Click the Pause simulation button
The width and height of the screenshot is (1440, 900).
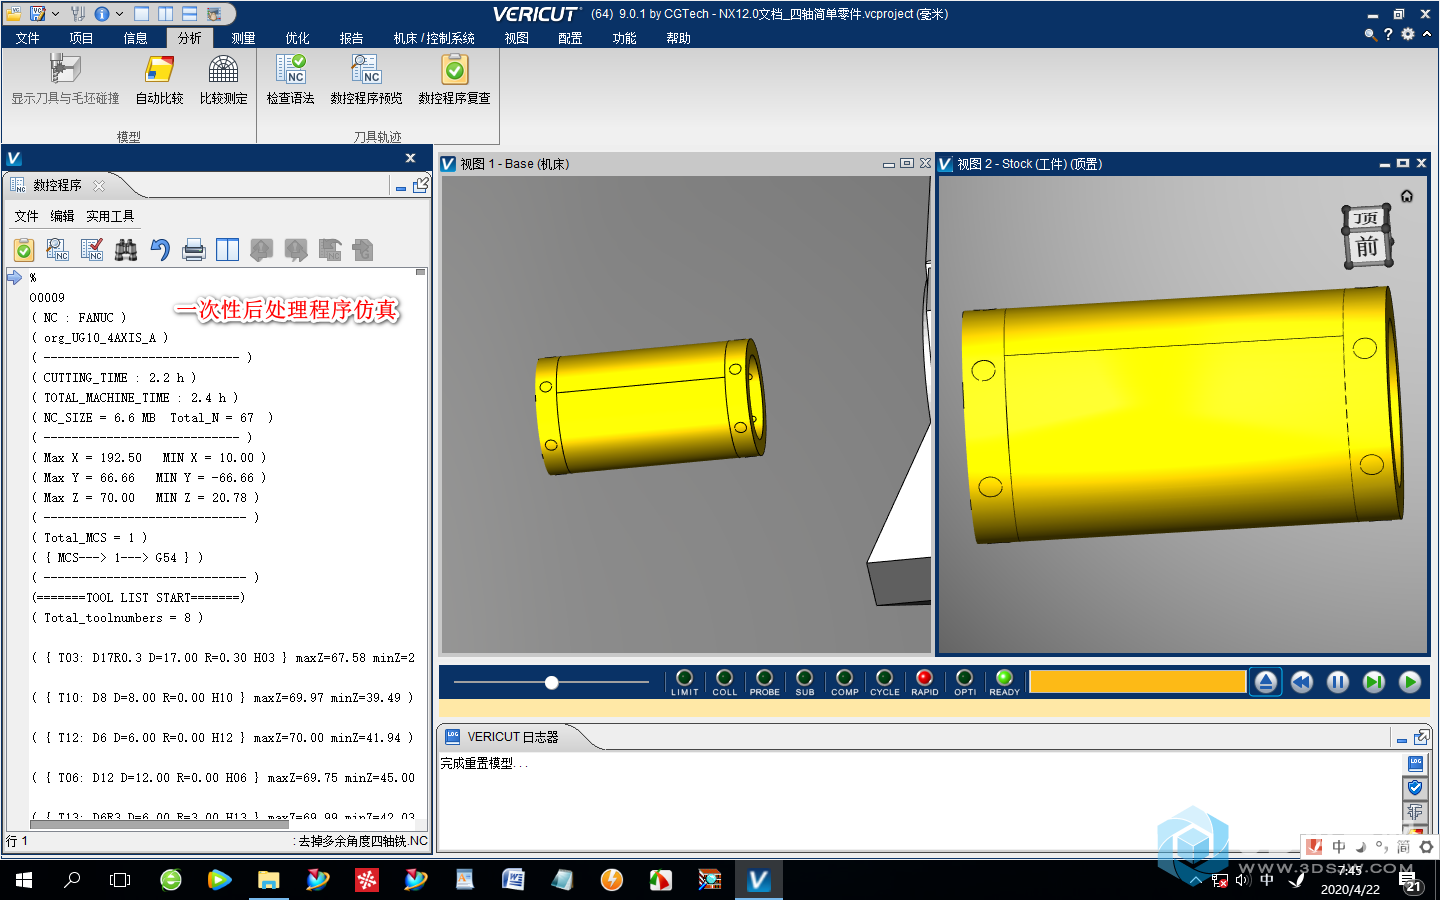pyautogui.click(x=1338, y=682)
